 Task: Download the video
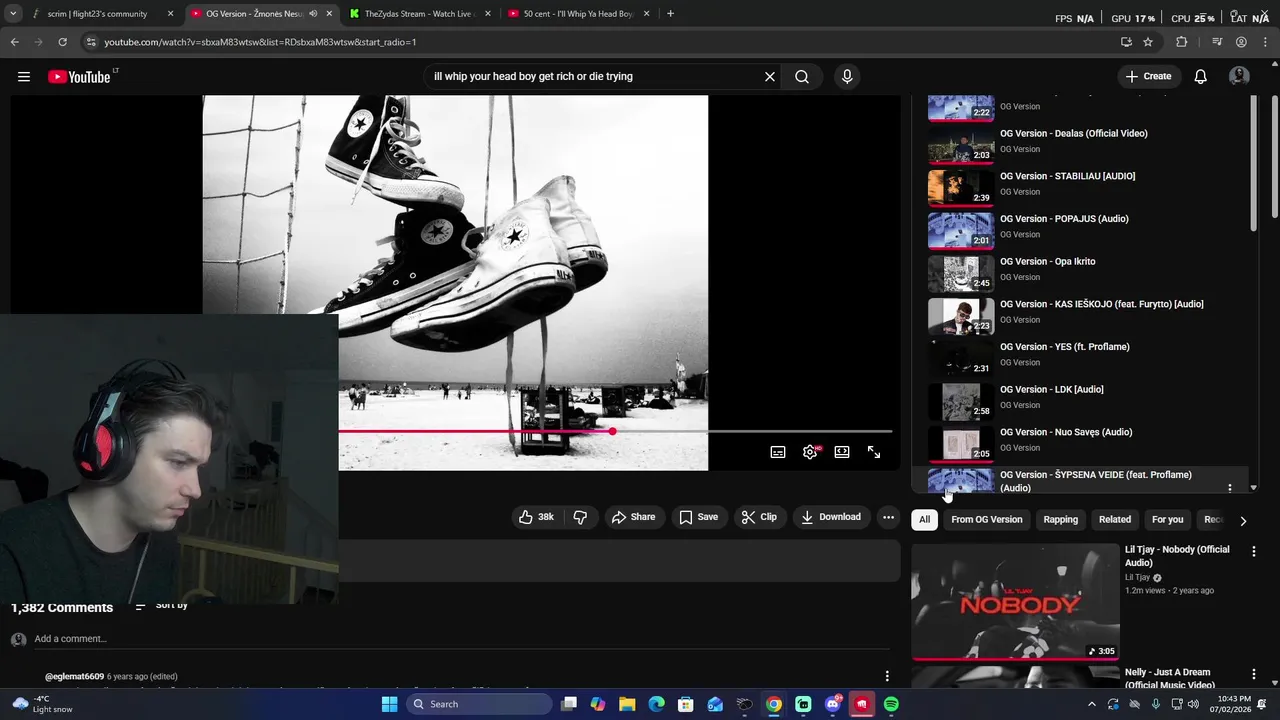pos(830,517)
